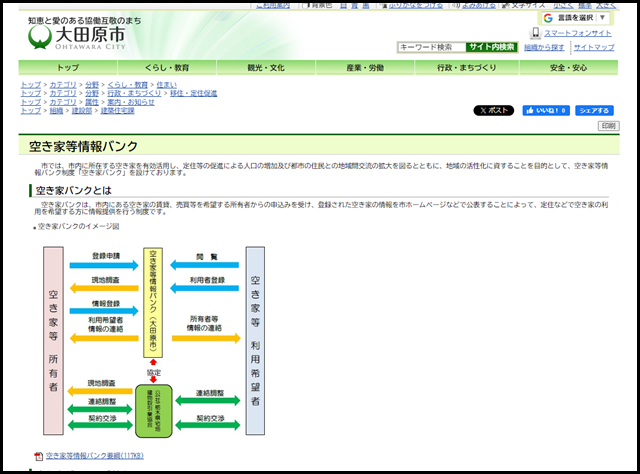Click the Google icon in language selector
Image resolution: width=640 pixels, height=474 pixels.
tap(548, 18)
